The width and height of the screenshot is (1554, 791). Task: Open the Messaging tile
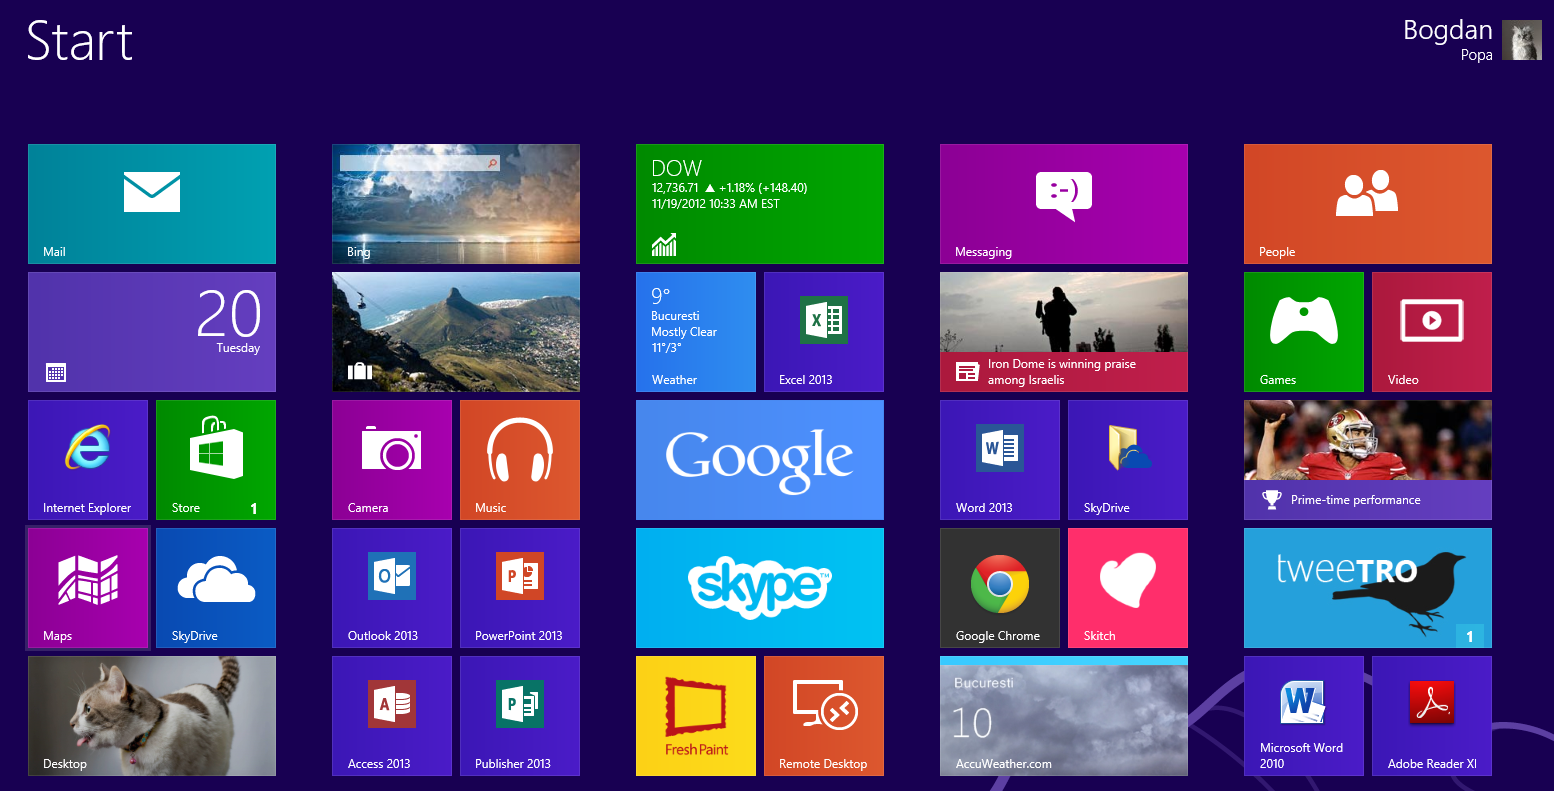1064,204
